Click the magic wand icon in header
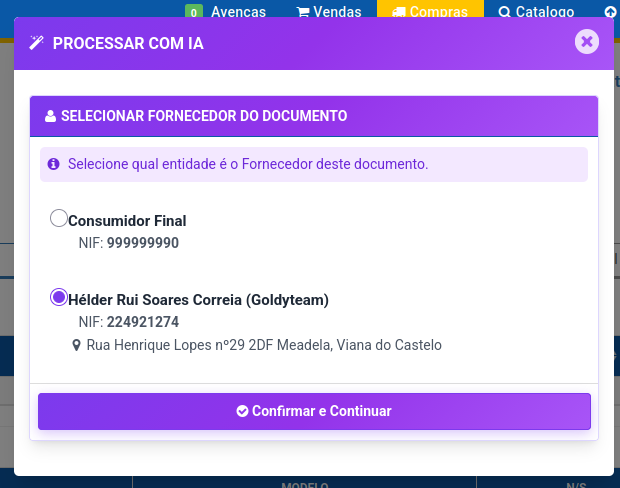The height and width of the screenshot is (488, 620). point(36,43)
